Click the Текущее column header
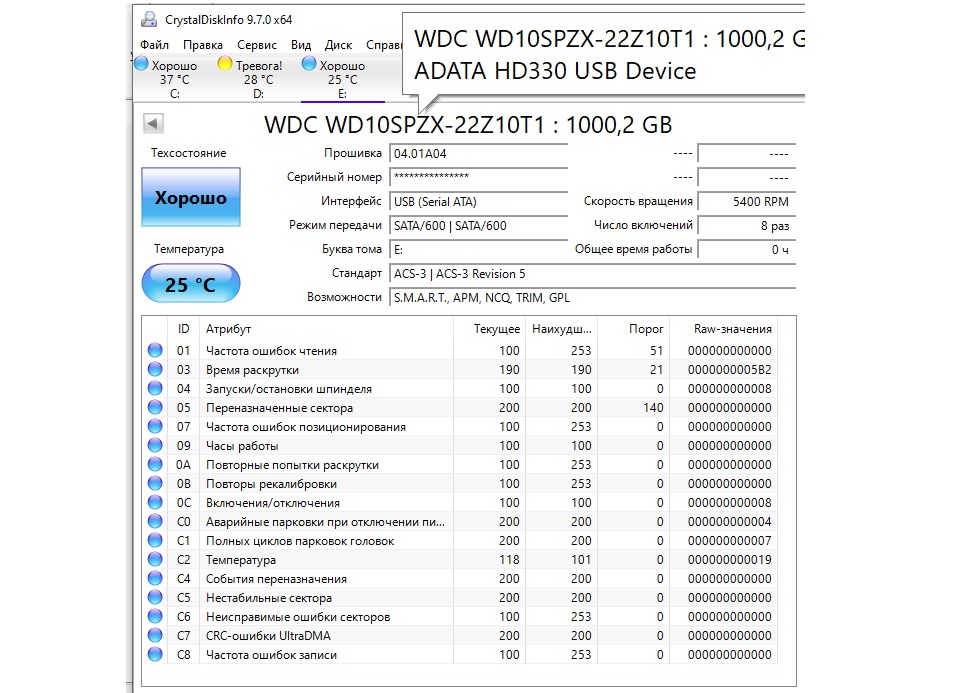 489,329
